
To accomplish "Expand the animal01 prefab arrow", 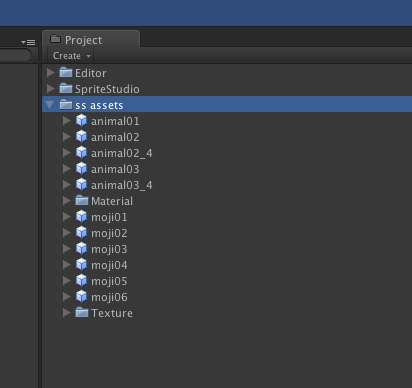I will coord(67,121).
